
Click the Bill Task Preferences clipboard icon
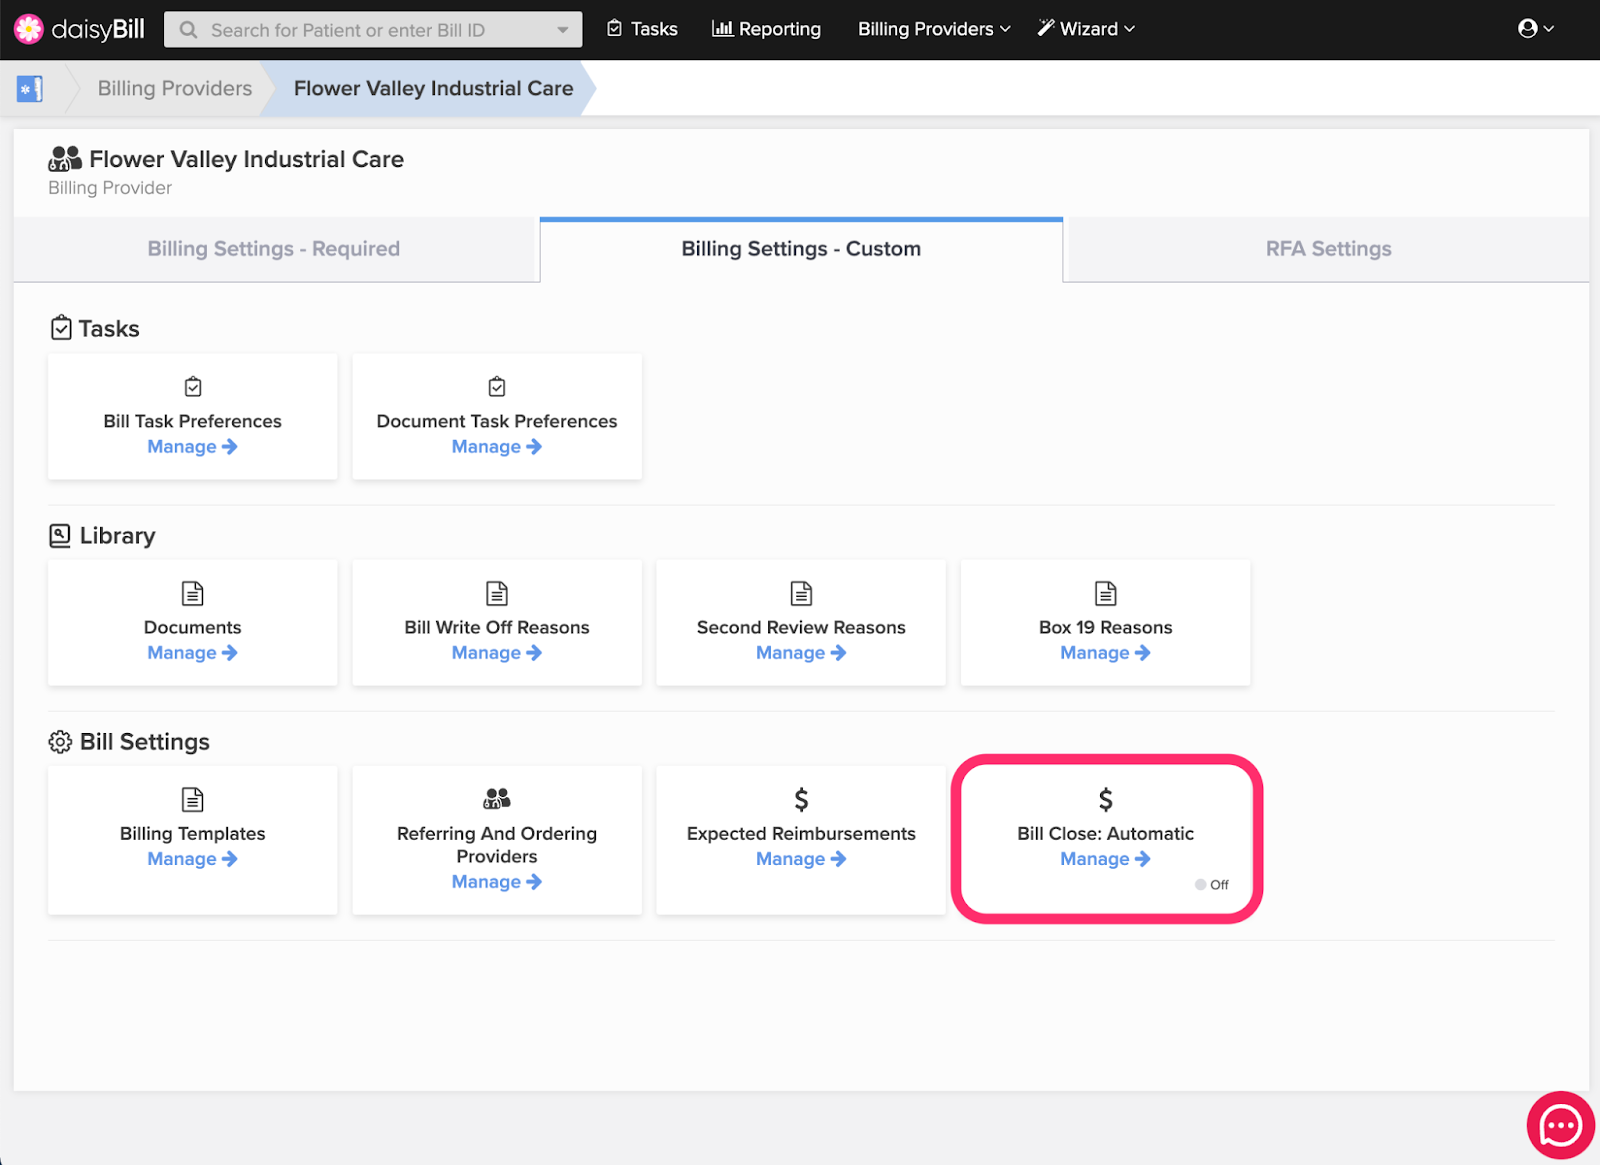[193, 387]
